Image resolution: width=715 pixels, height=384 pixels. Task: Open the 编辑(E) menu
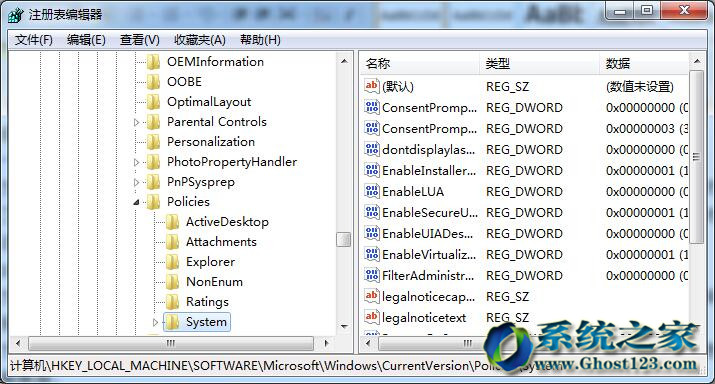86,40
